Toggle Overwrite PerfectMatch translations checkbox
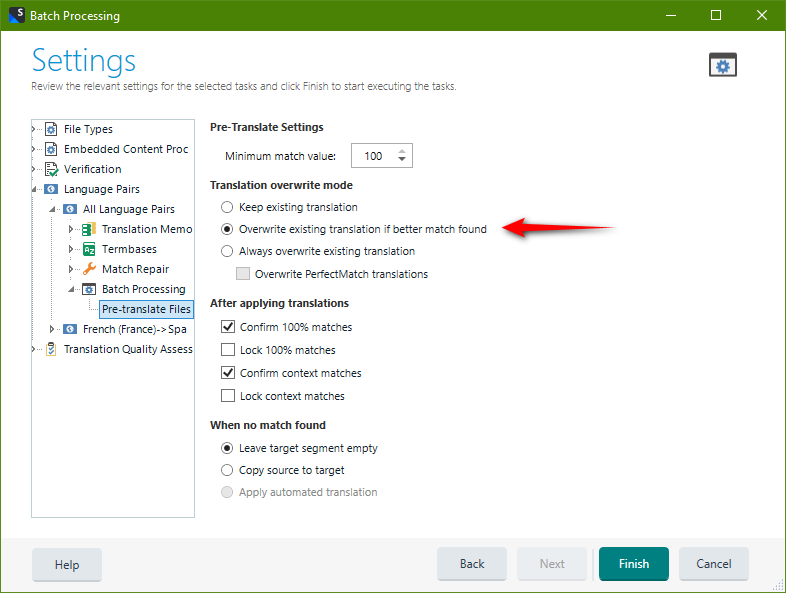The width and height of the screenshot is (786, 593). pos(243,274)
